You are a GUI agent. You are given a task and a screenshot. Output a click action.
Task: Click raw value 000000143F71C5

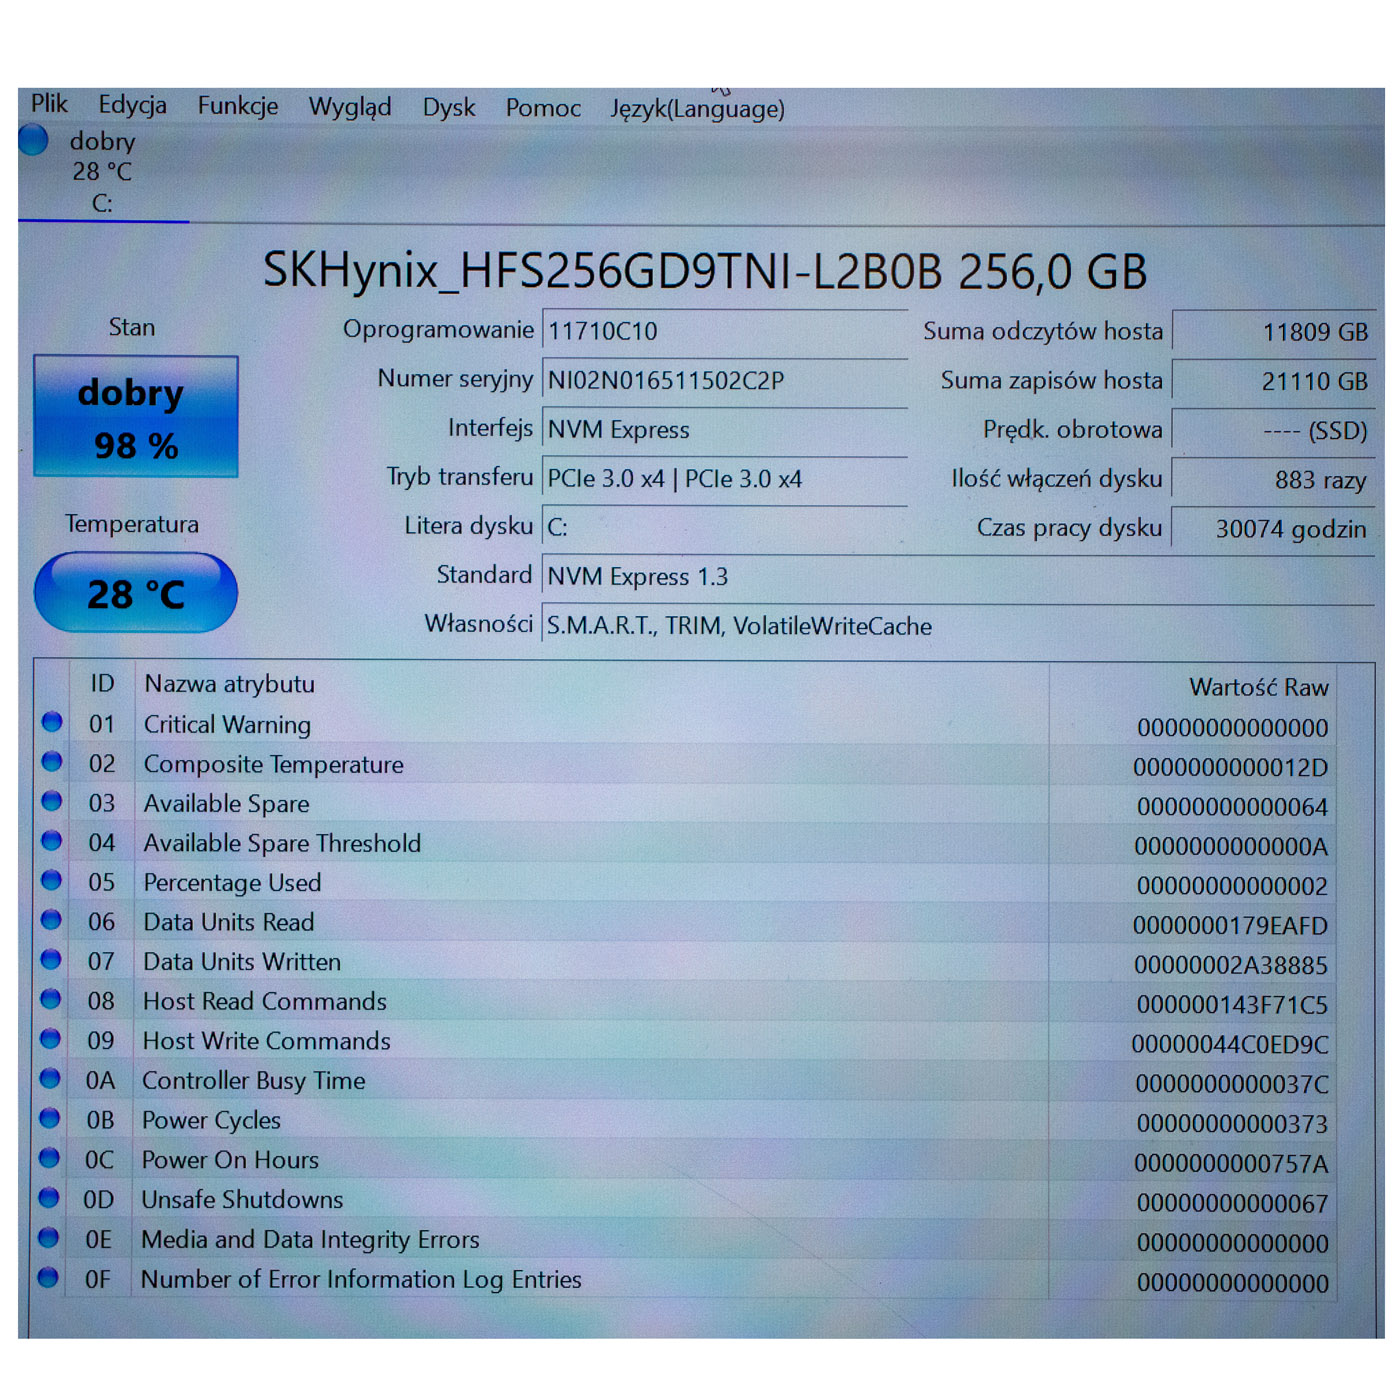click(x=1232, y=1005)
